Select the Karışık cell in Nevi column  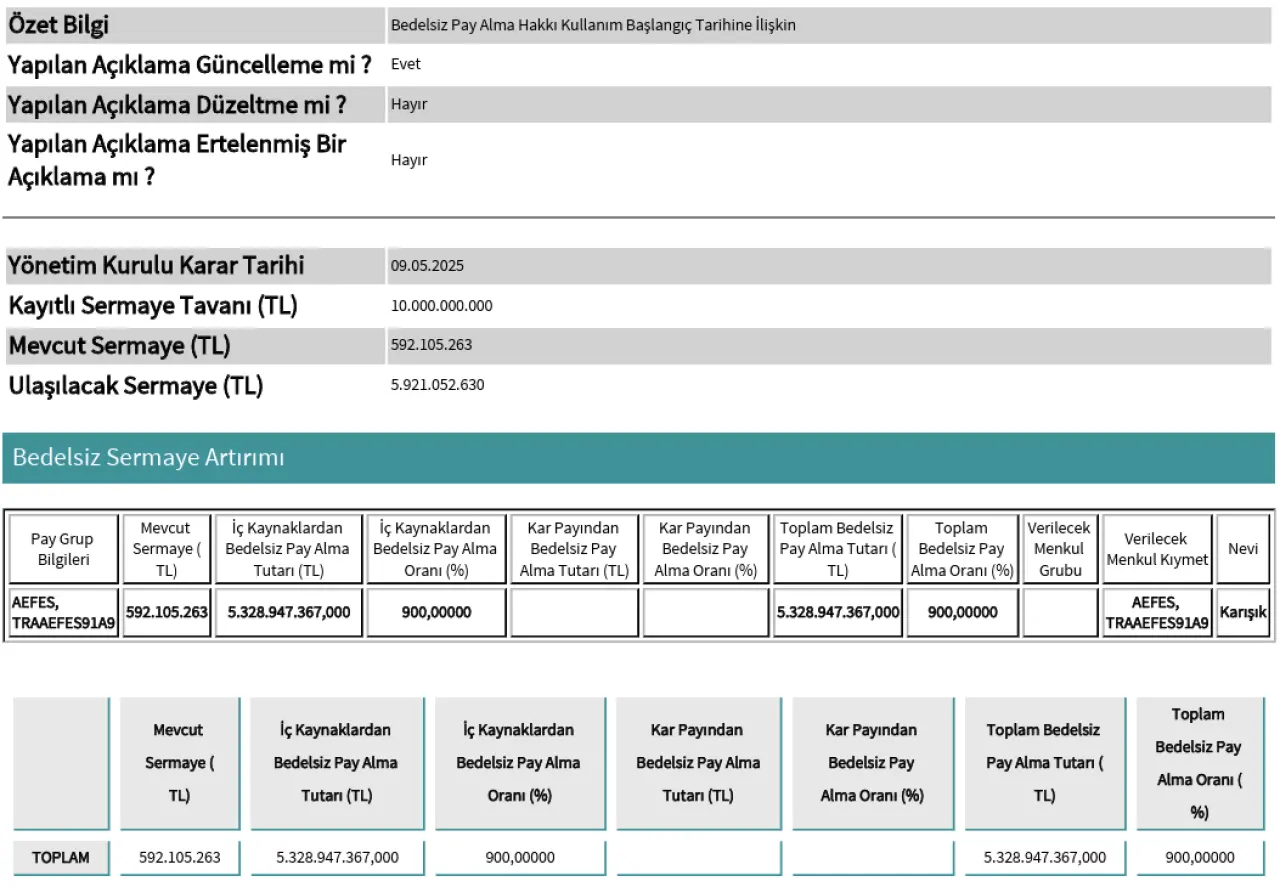tap(1243, 612)
